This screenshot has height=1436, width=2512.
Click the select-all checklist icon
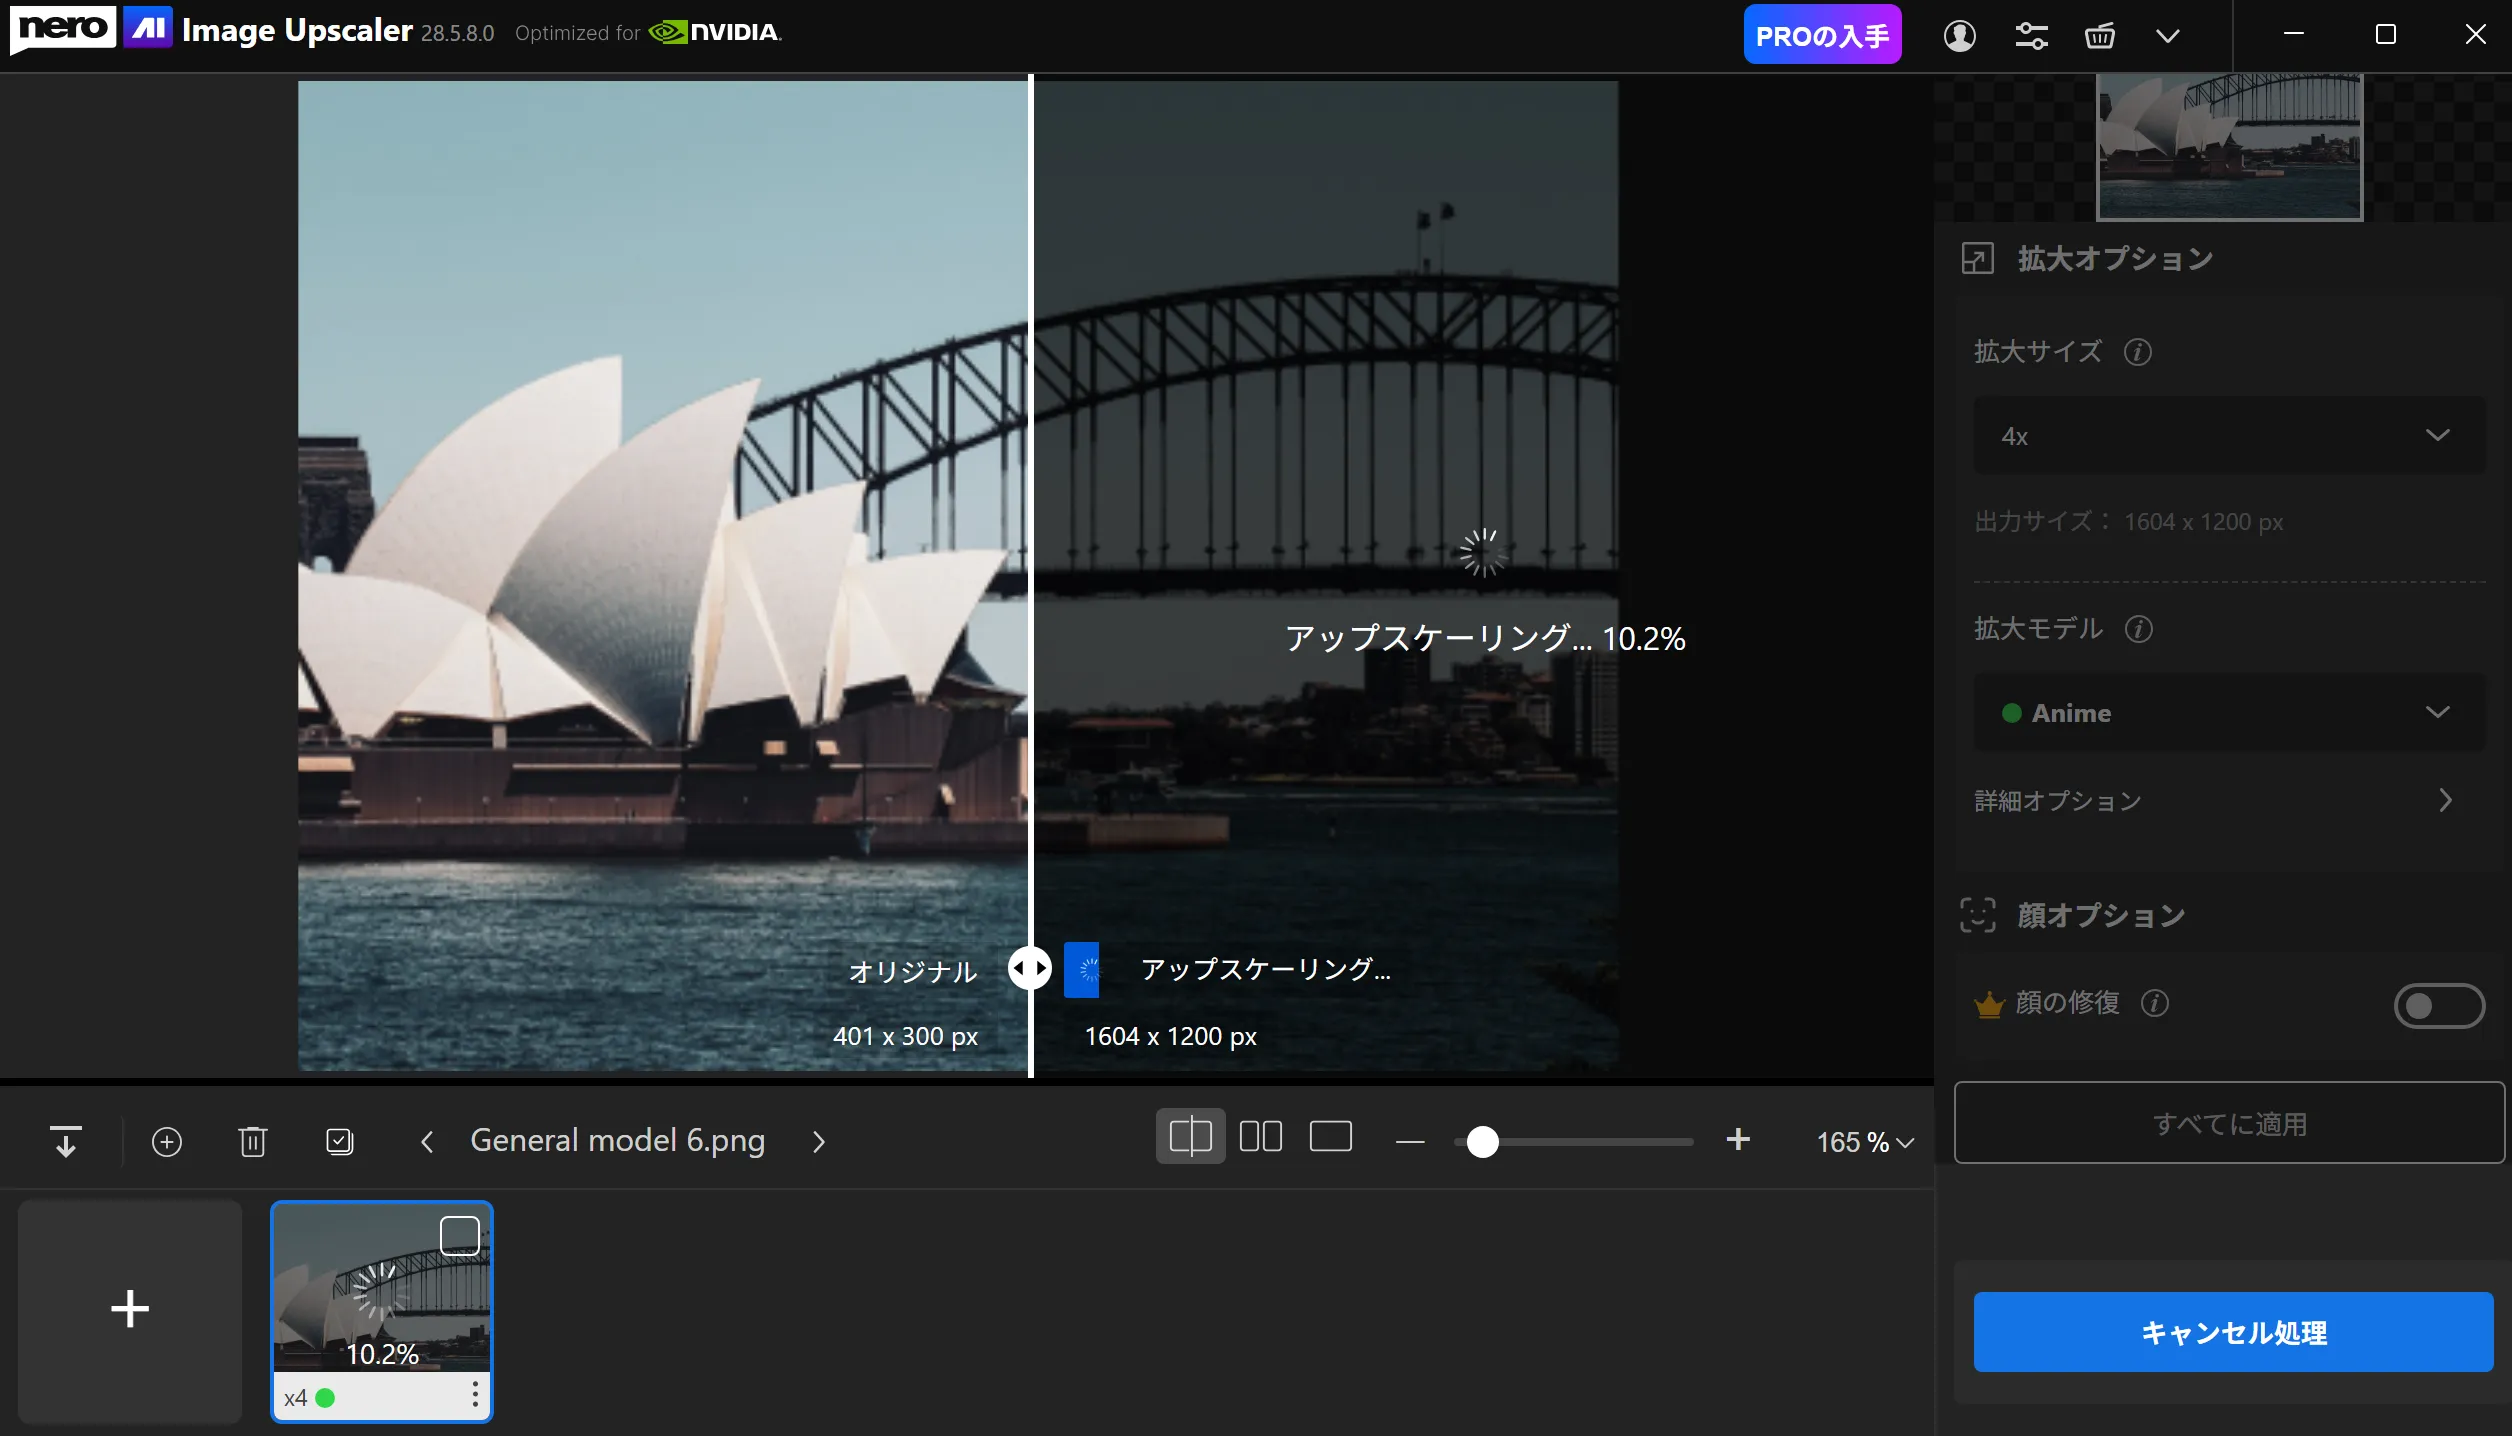point(340,1141)
